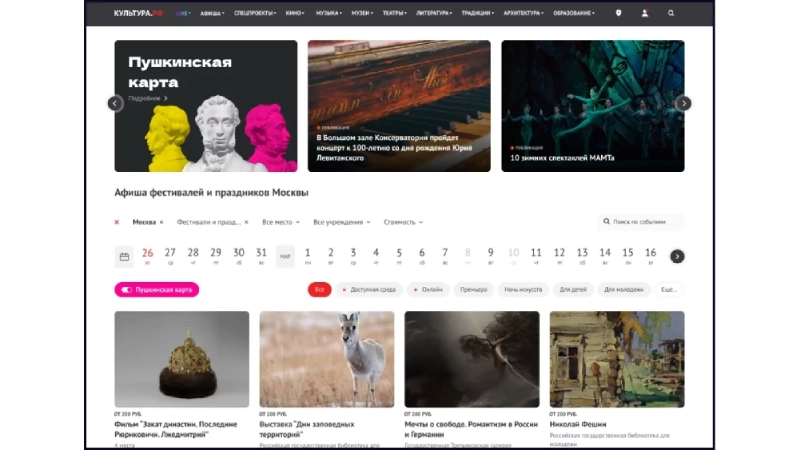The height and width of the screenshot is (450, 800).
Task: Remove the Москва filter
Action: 162,222
